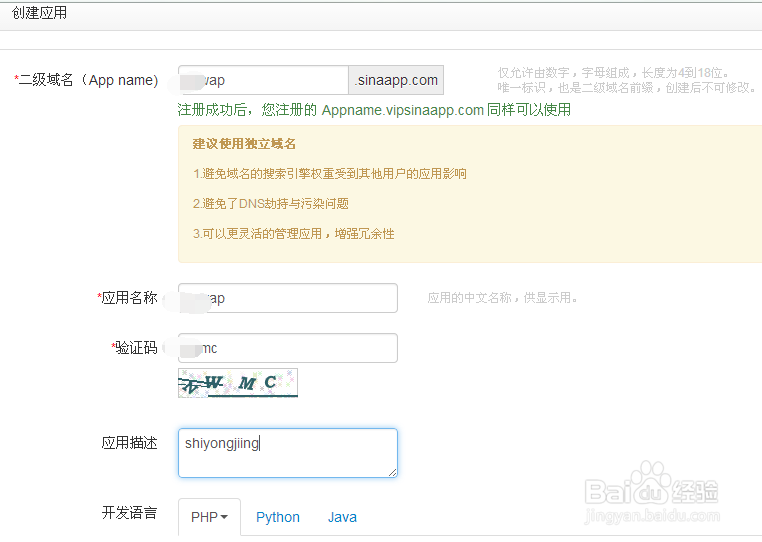Click the .sinaapp.com domain suffix box
This screenshot has width=762, height=542.
coord(396,80)
